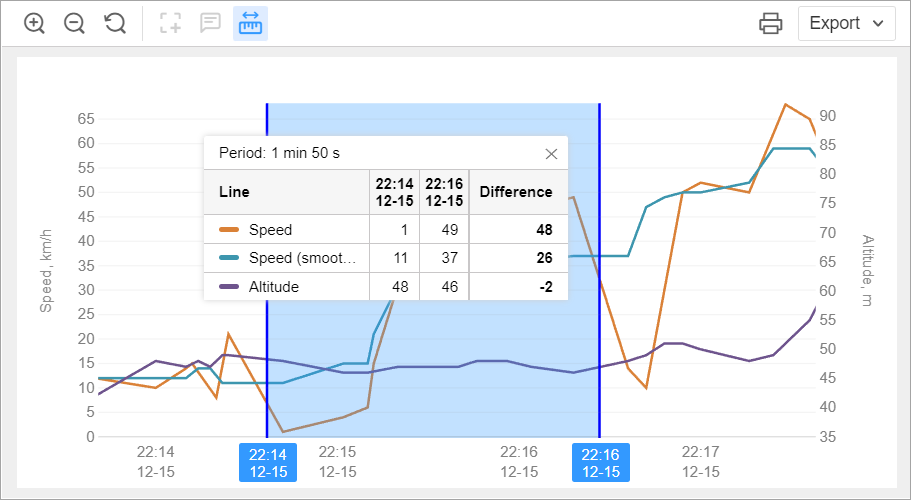Viewport: 911px width, 500px height.
Task: Print the chart
Action: [x=770, y=23]
